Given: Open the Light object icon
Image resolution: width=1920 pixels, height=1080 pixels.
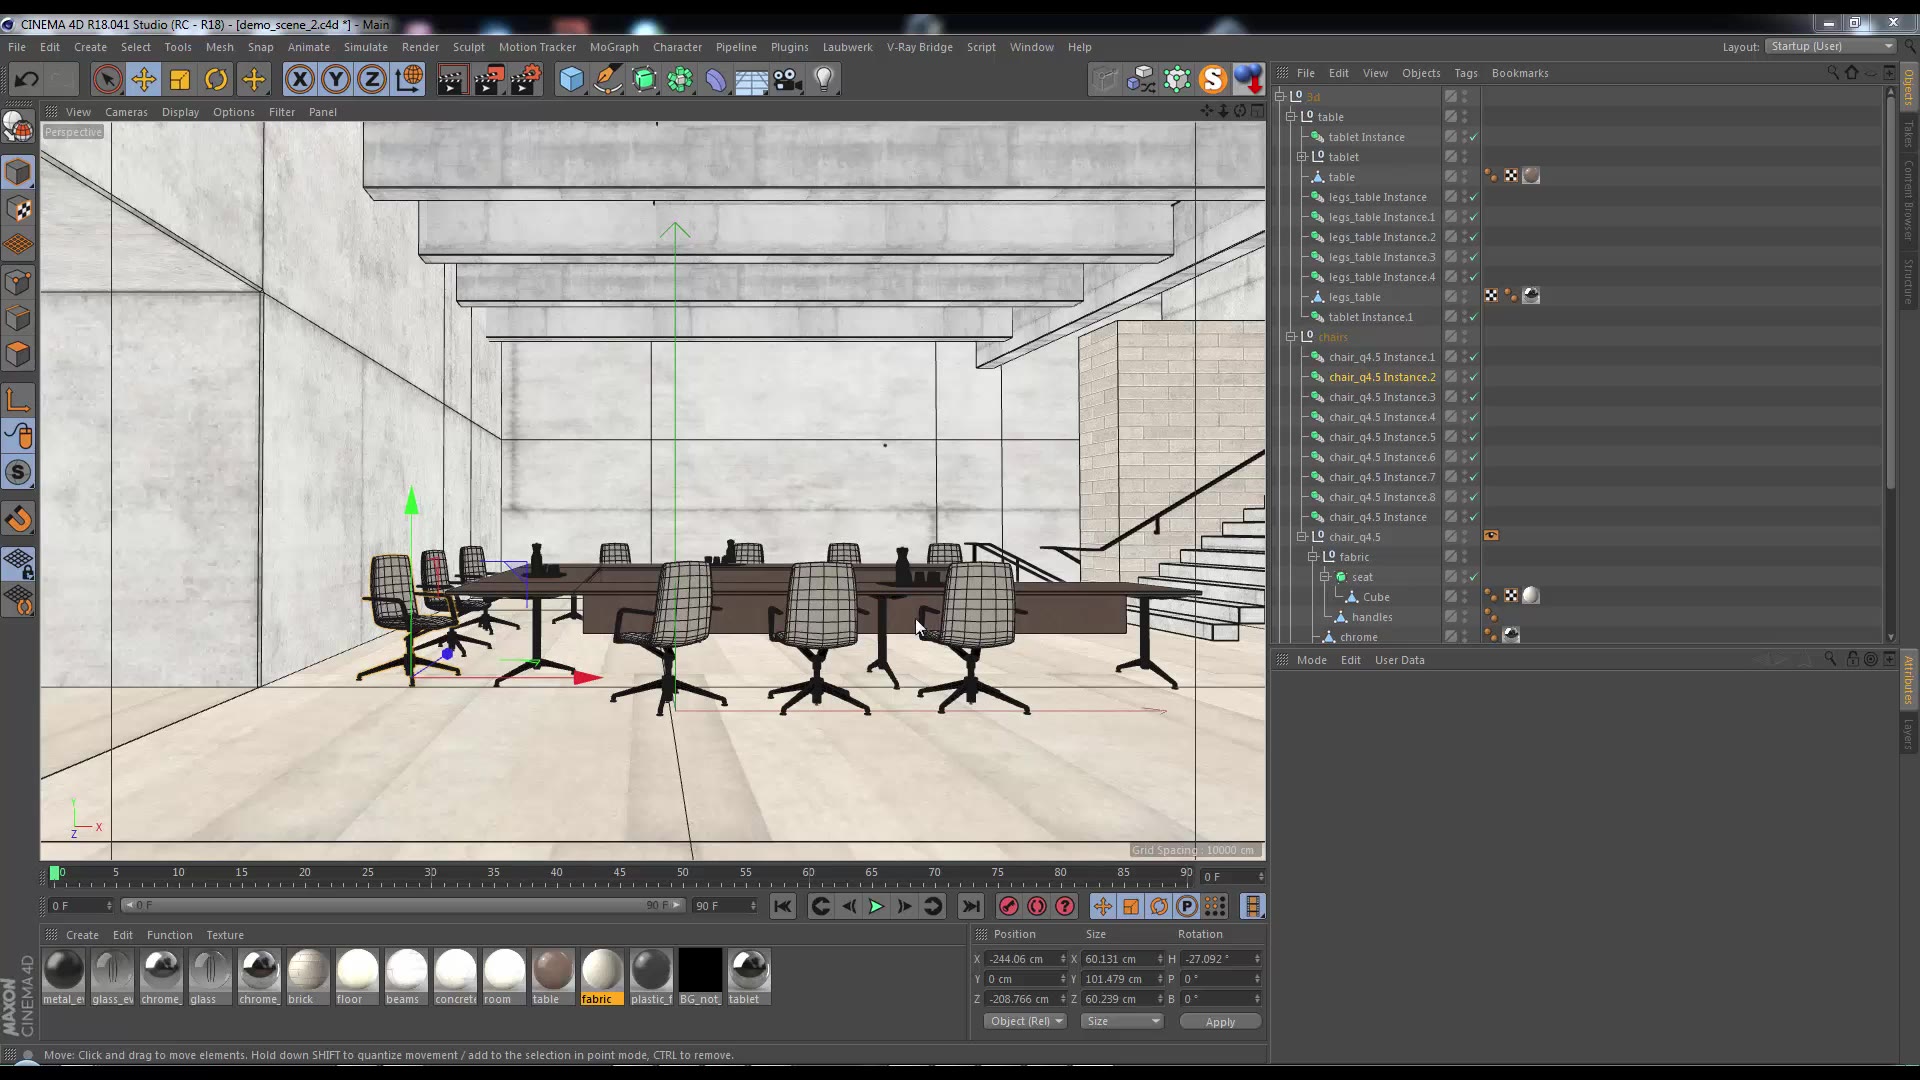Looking at the screenshot, I should [x=824, y=80].
